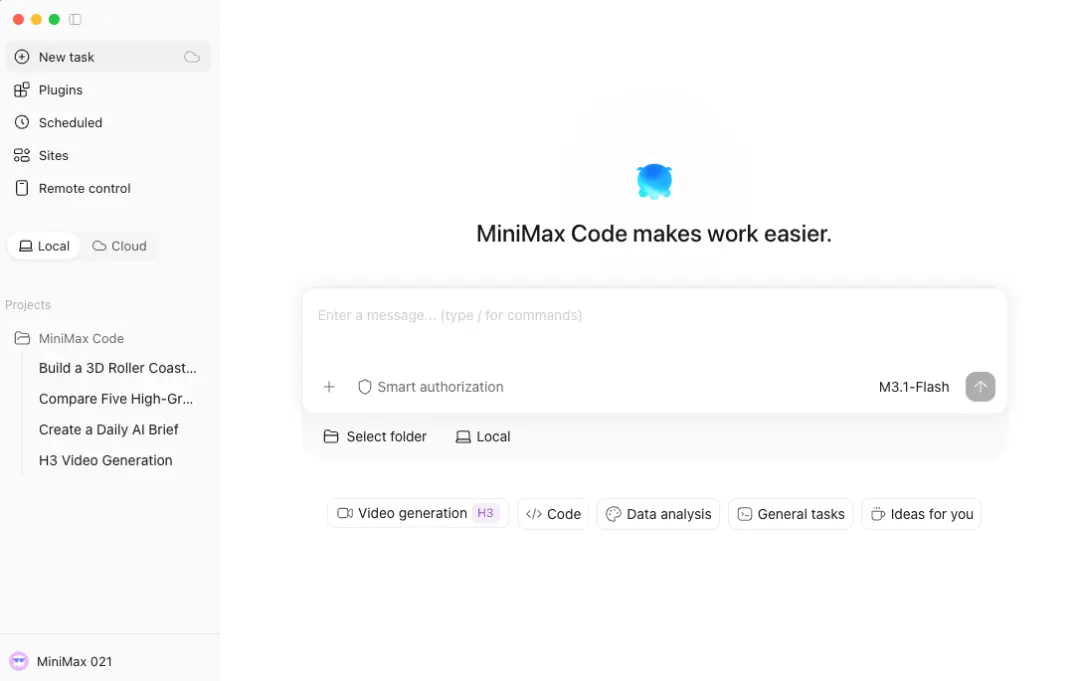Screen dimensions: 1080x681
Task: Click the plus attachment icon
Action: 329,387
